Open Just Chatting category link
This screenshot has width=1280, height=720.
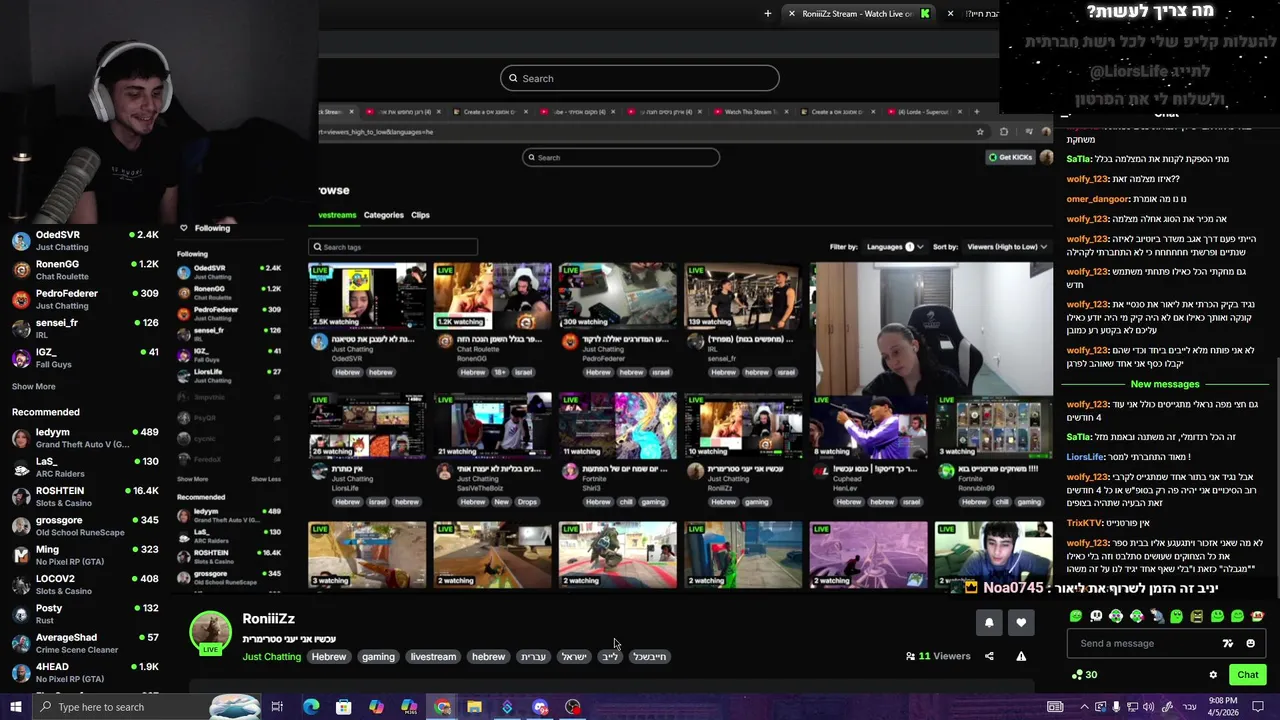[271, 657]
